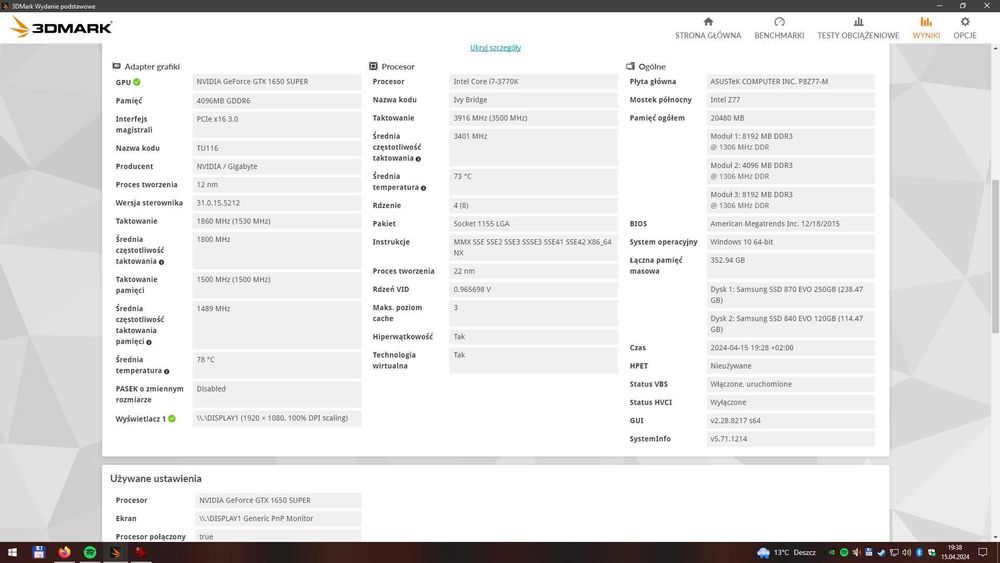This screenshot has width=1000, height=563.
Task: Select the GUI version v2.28.8217 s64
Action: (x=791, y=421)
